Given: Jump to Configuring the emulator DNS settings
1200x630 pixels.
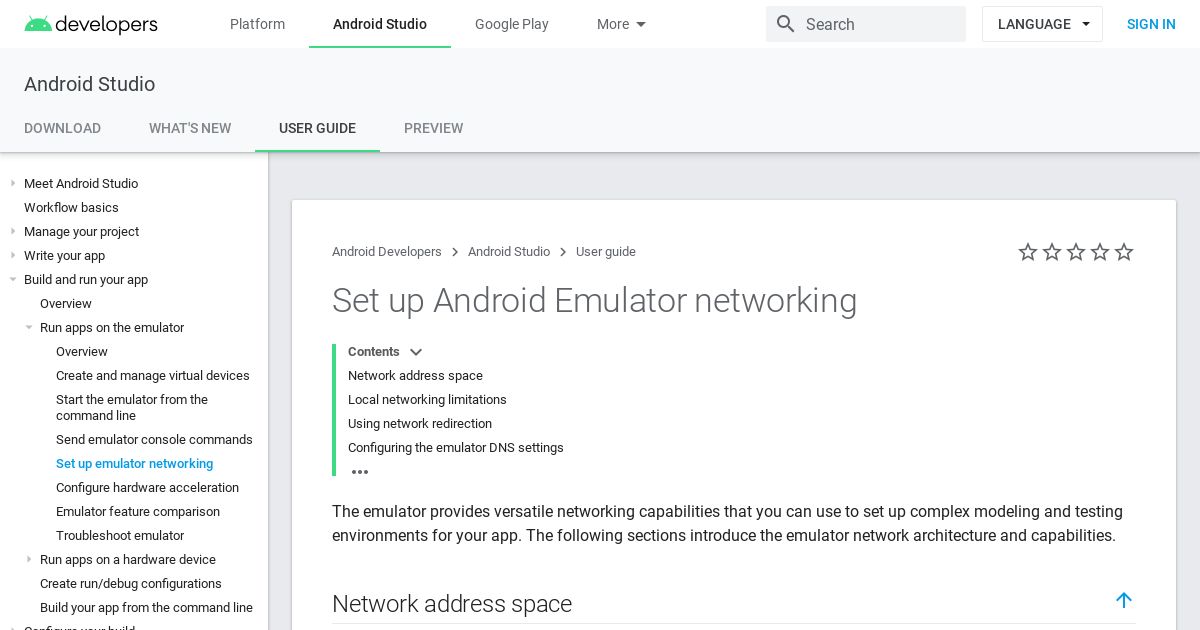Looking at the screenshot, I should 456,448.
